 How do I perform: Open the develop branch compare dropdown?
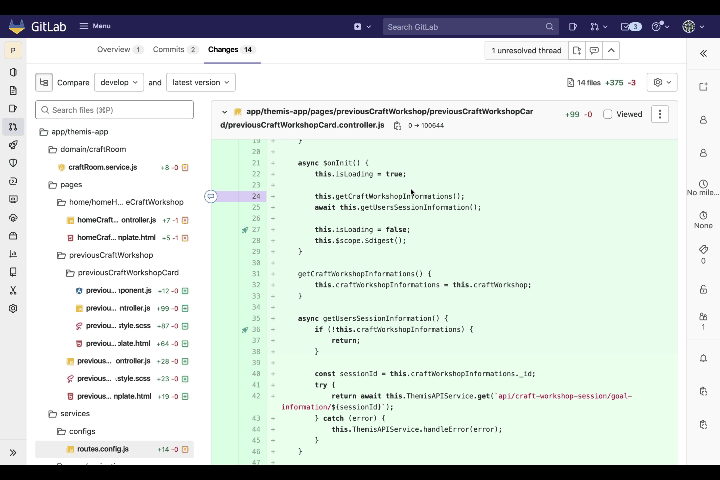(x=118, y=83)
